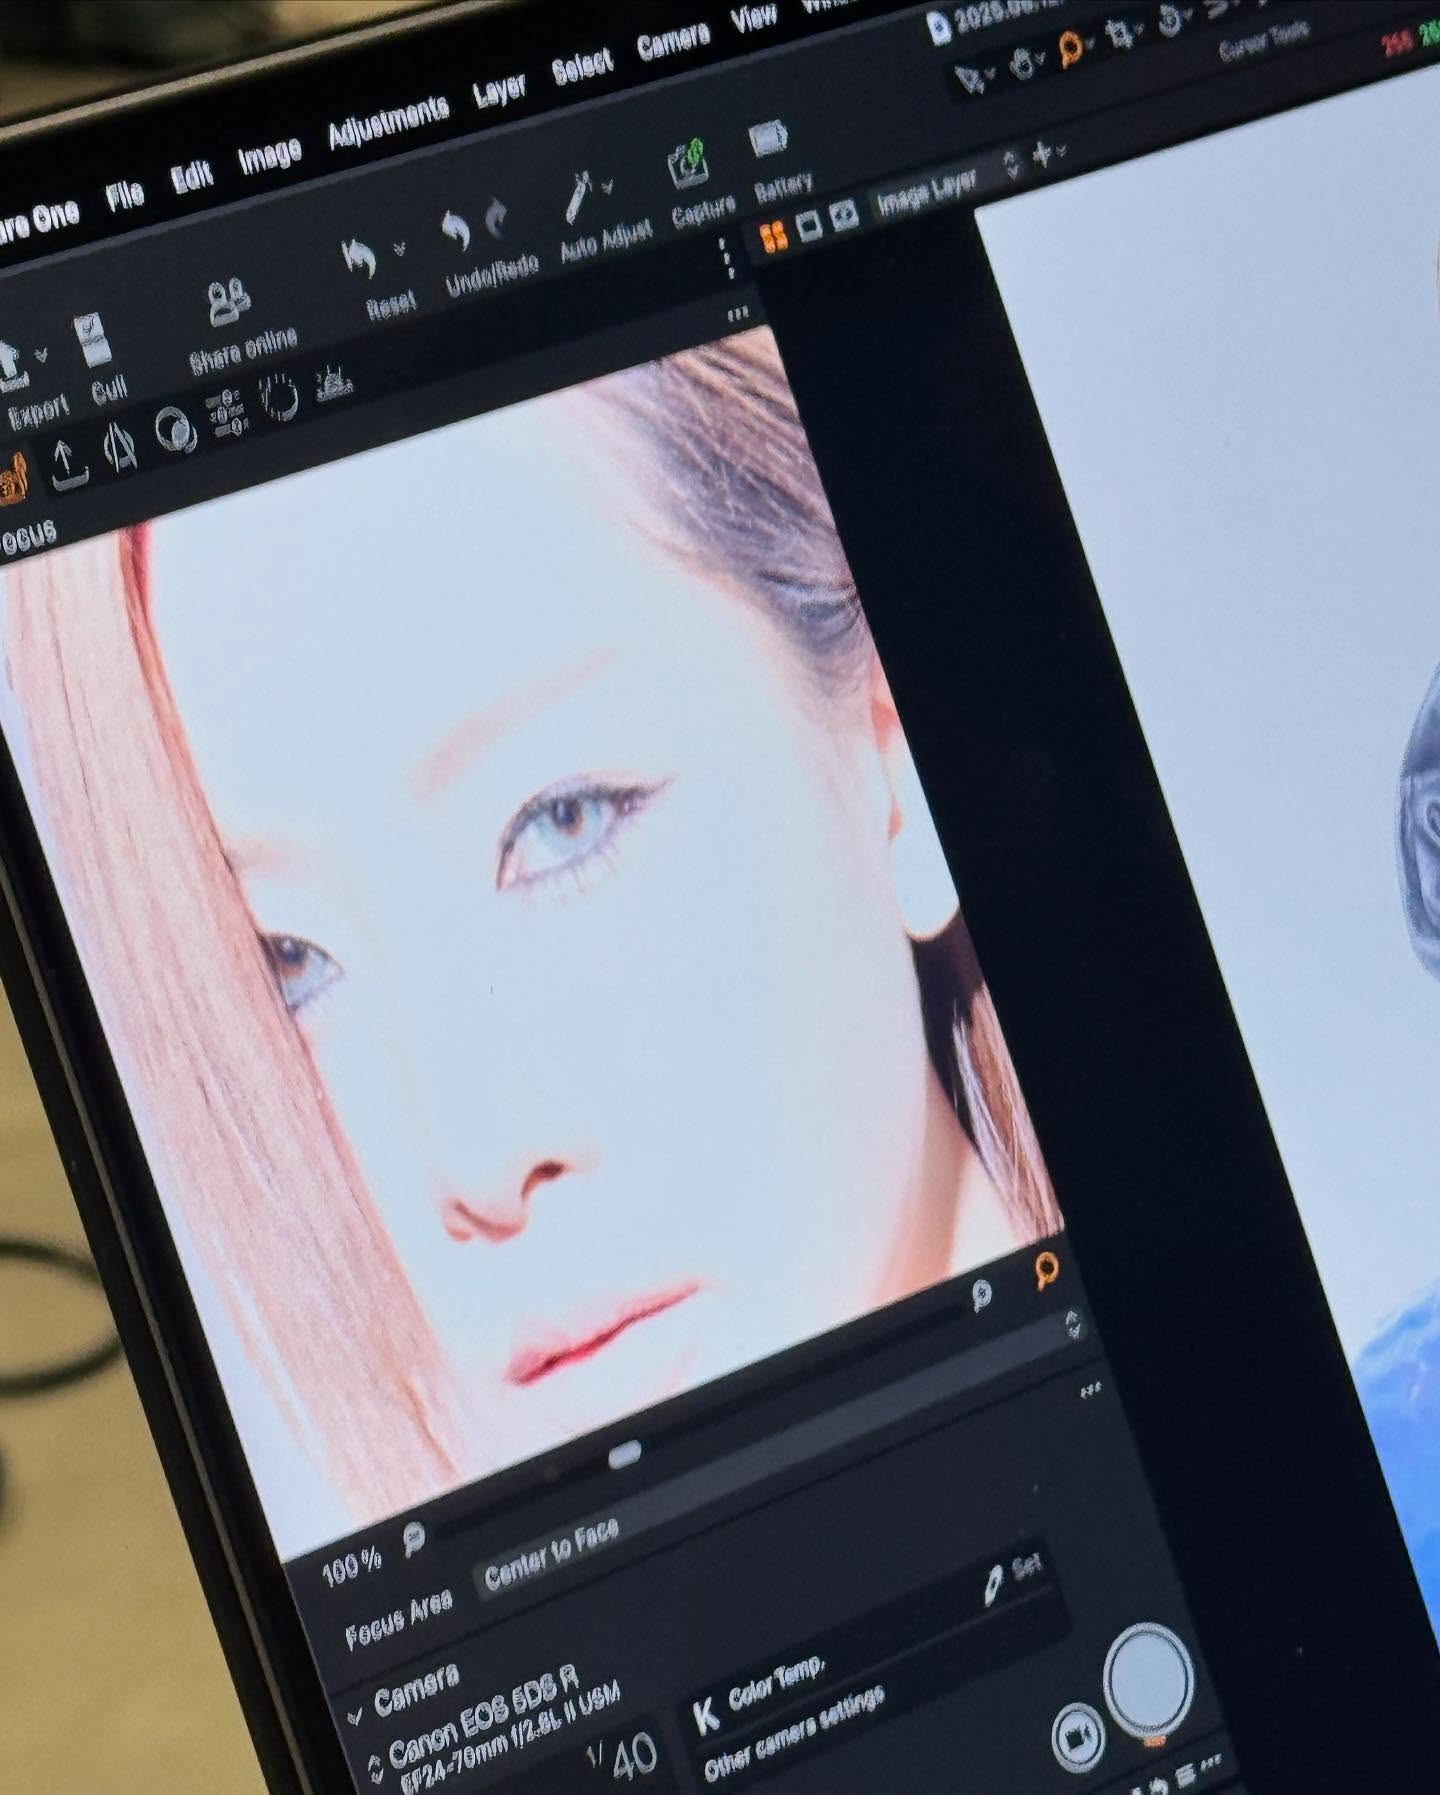Open the lens shape tool tab

(121, 448)
